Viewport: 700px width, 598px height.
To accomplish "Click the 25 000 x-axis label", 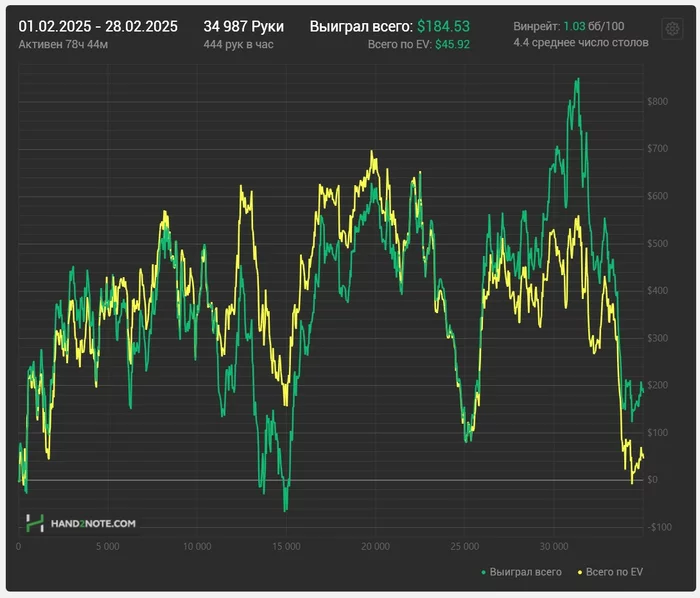I will [465, 546].
